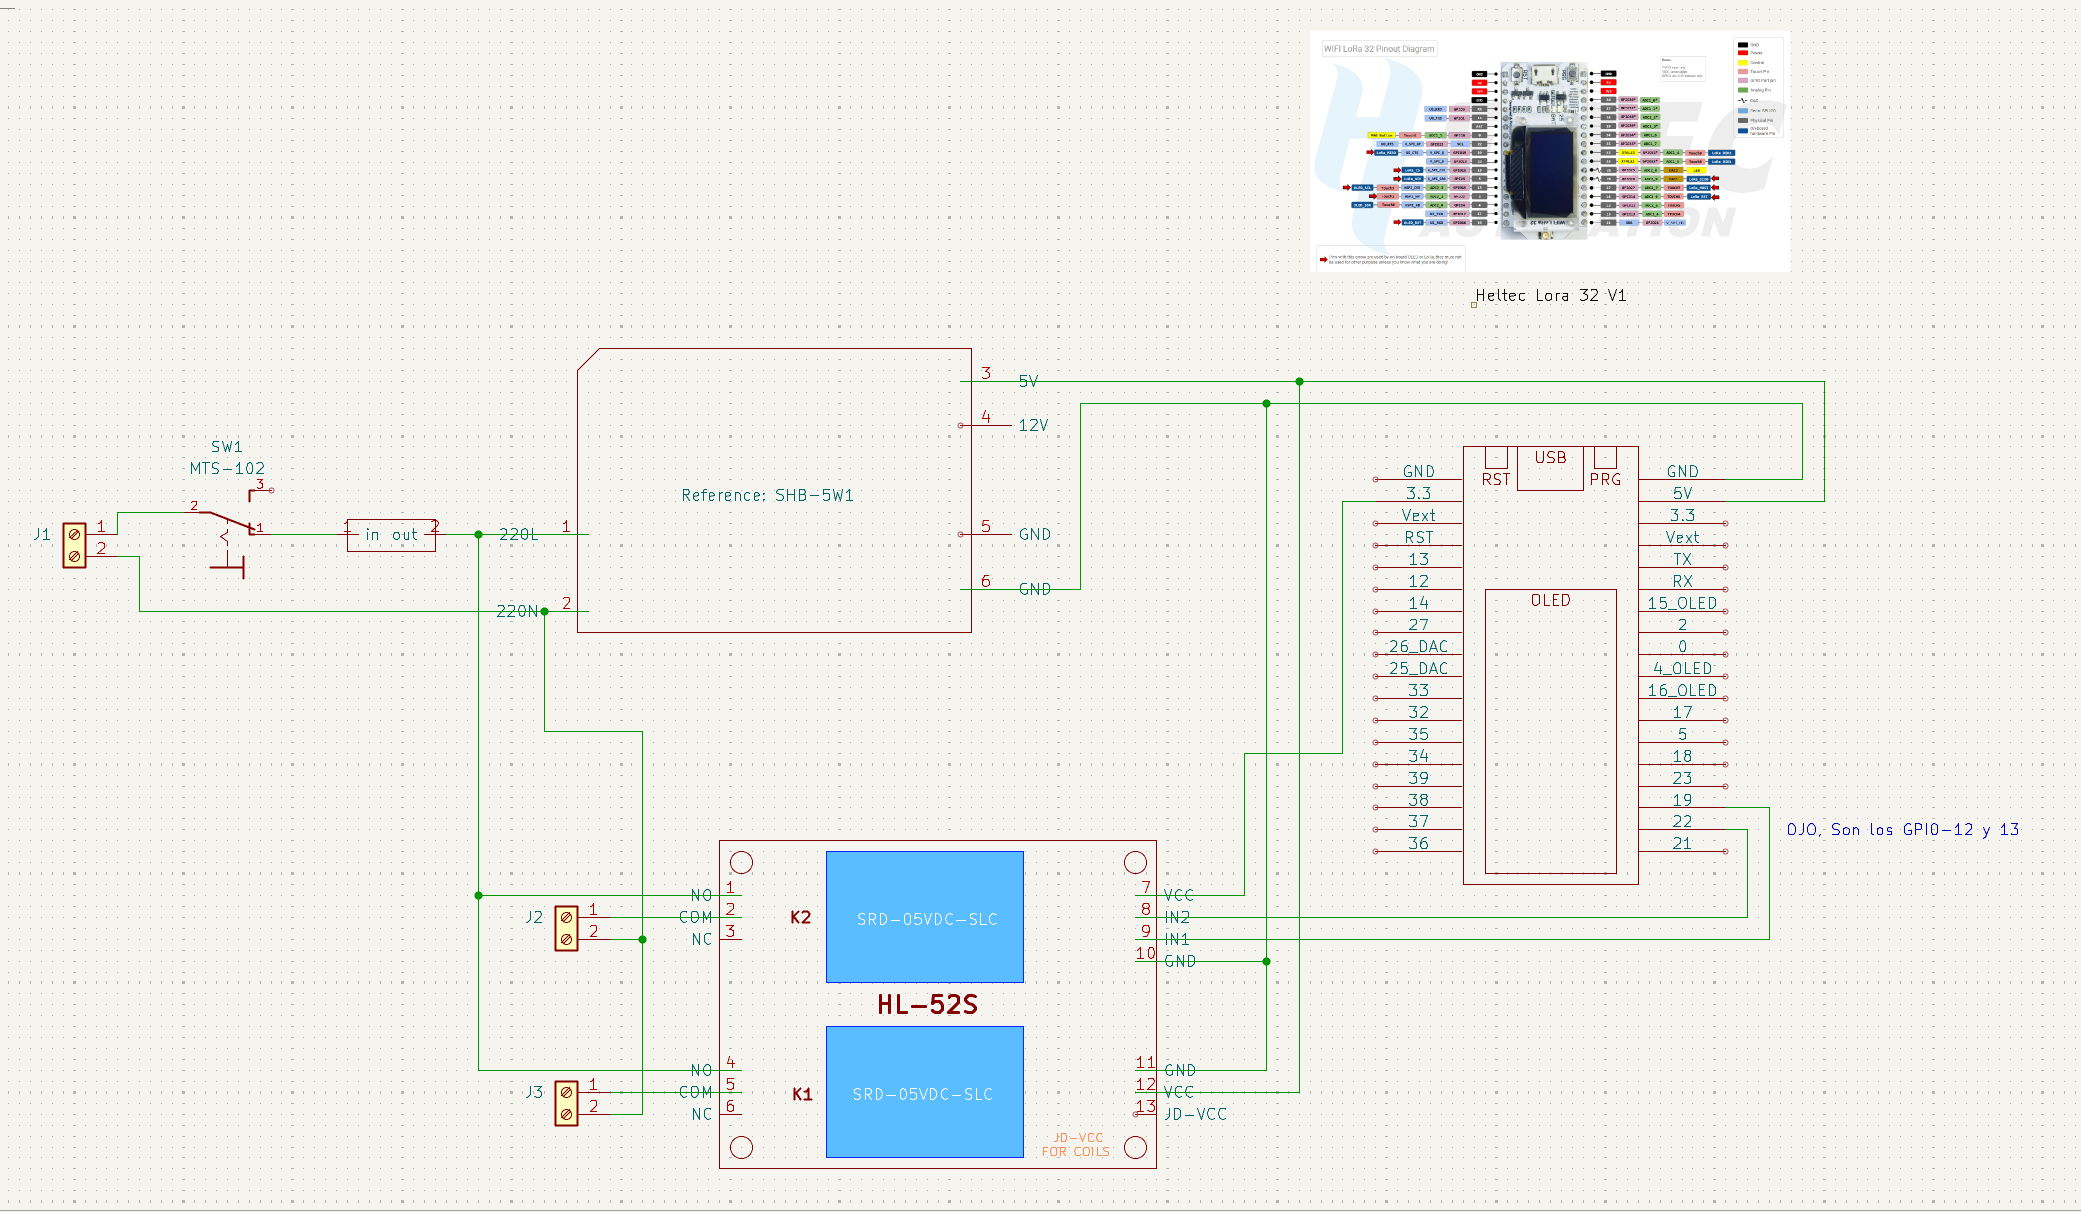Viewport: 2081px width, 1212px height.
Task: Select the OLED rectangle on the Heltec board
Action: coord(1550,731)
